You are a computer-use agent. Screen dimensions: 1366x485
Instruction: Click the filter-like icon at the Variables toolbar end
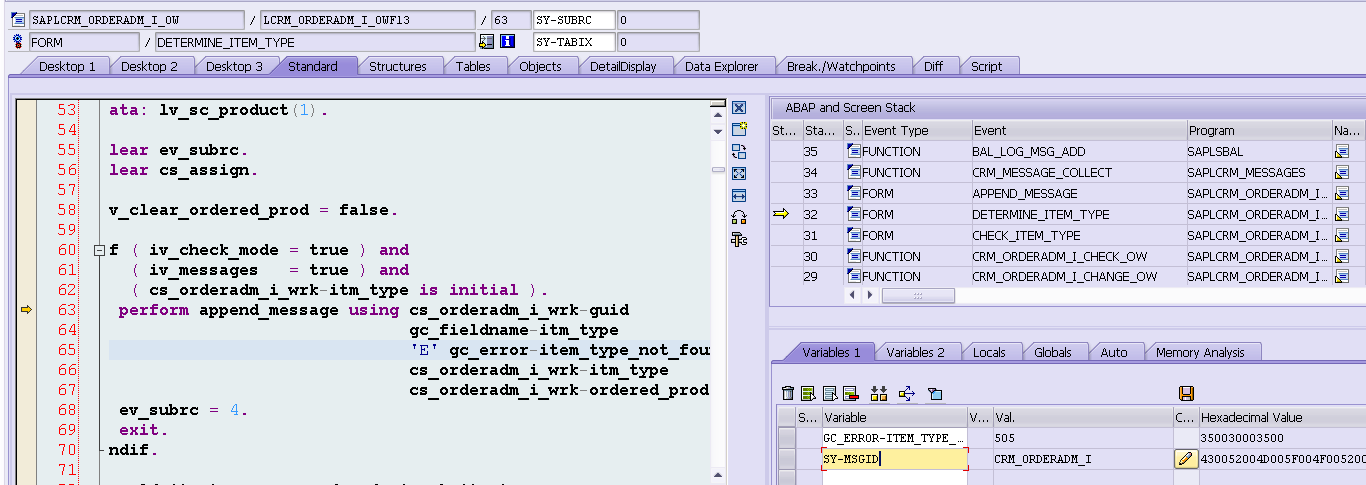(x=935, y=393)
